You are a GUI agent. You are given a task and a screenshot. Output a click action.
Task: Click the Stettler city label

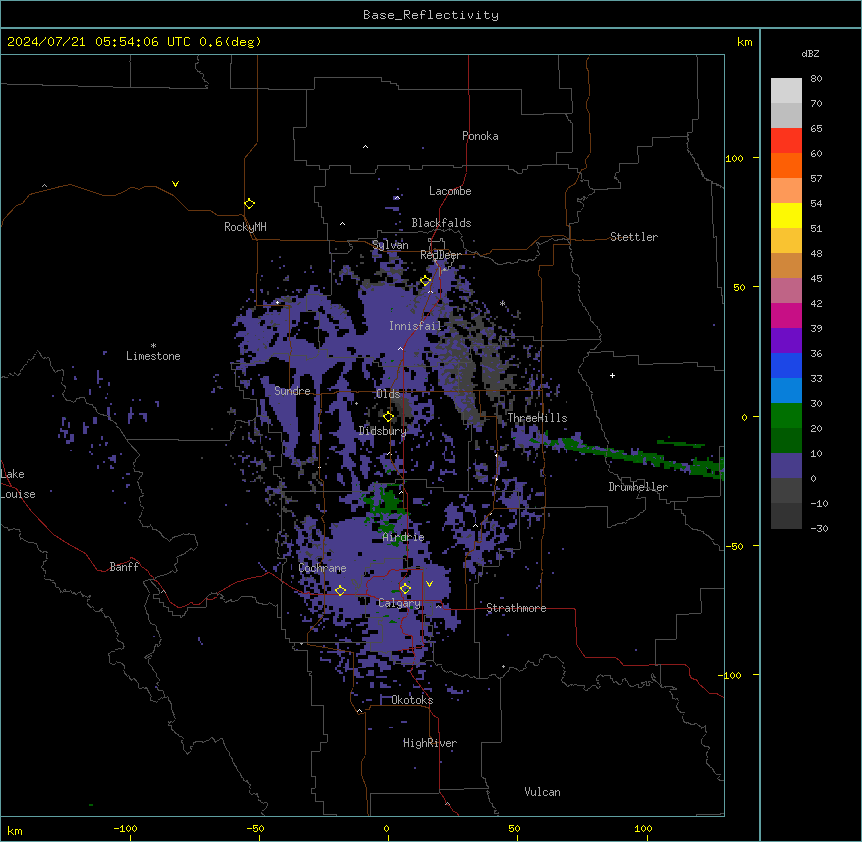(634, 237)
